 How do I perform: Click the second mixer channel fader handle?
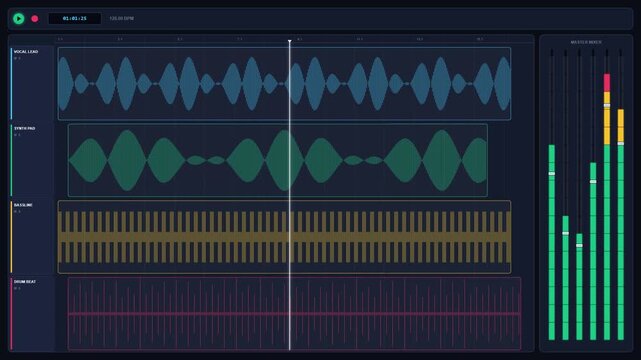click(x=565, y=233)
